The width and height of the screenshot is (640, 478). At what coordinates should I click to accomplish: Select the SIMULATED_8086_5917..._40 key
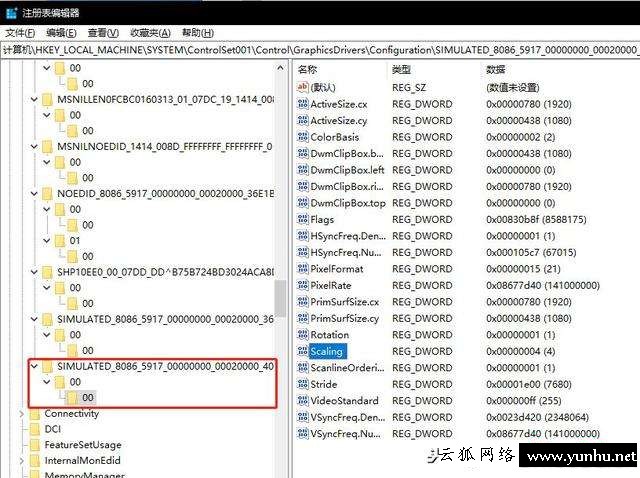[165, 366]
